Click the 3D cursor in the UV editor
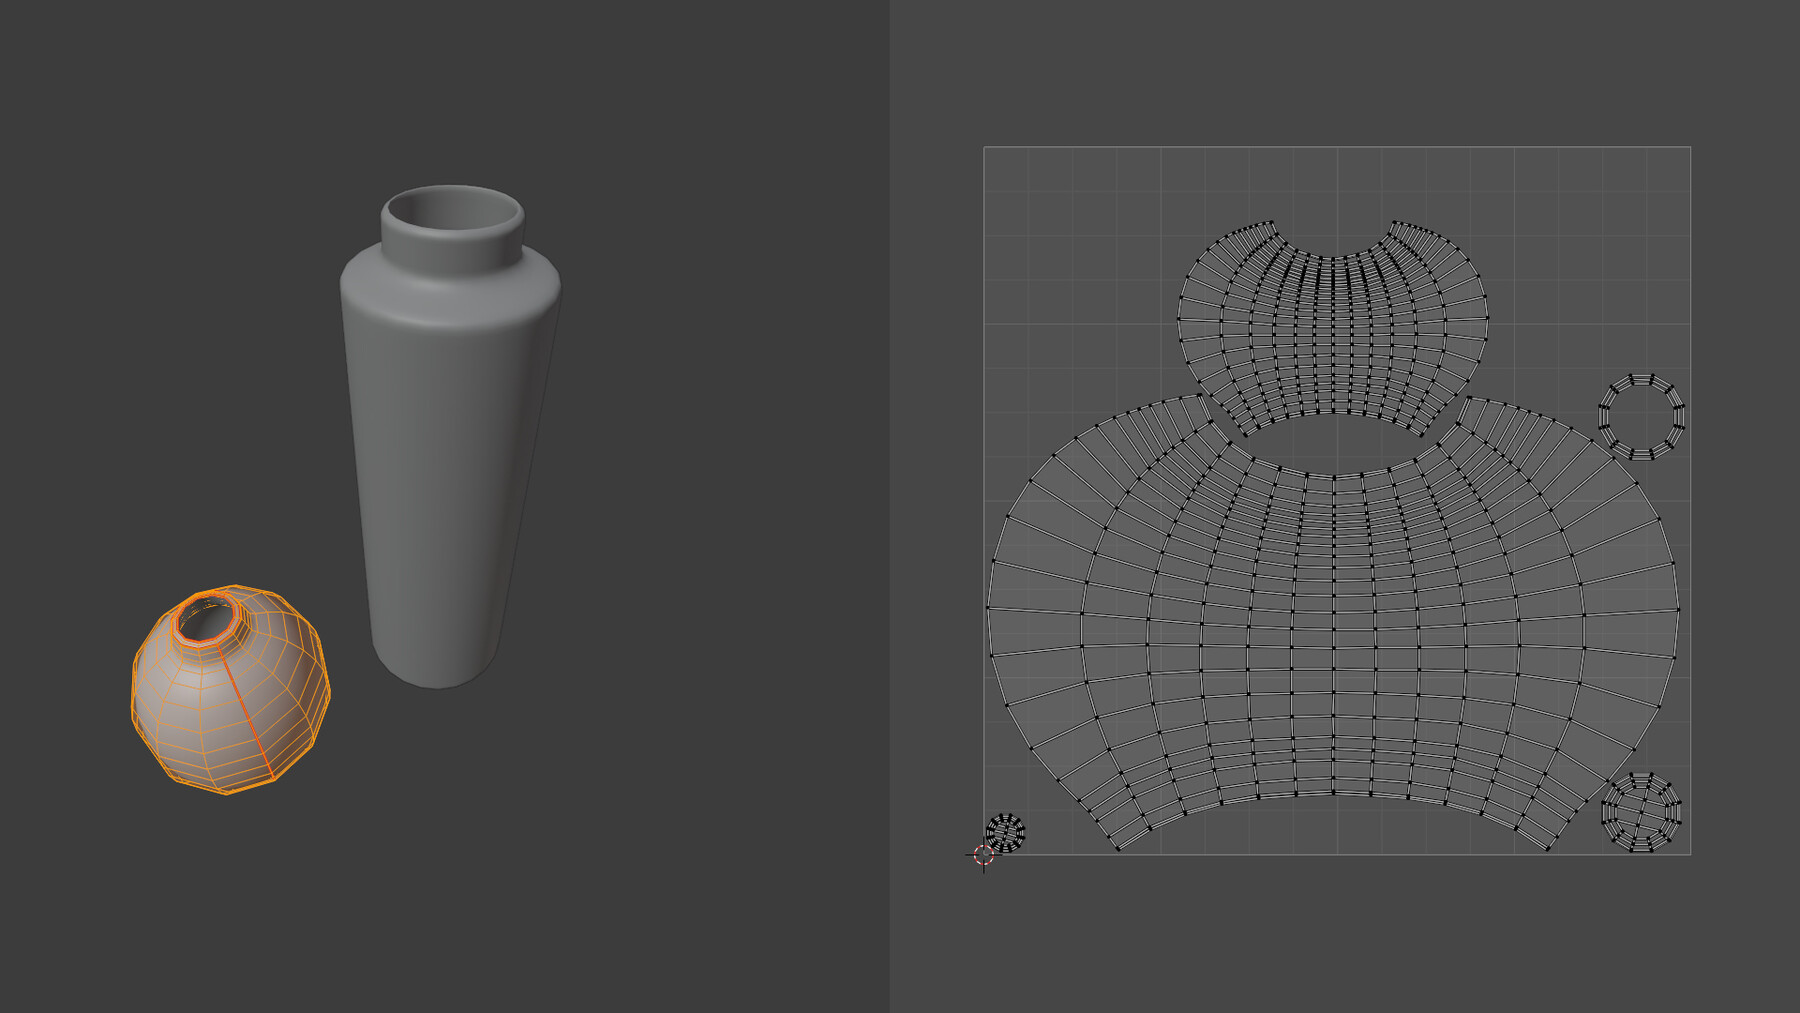The image size is (1800, 1013). pyautogui.click(x=982, y=855)
